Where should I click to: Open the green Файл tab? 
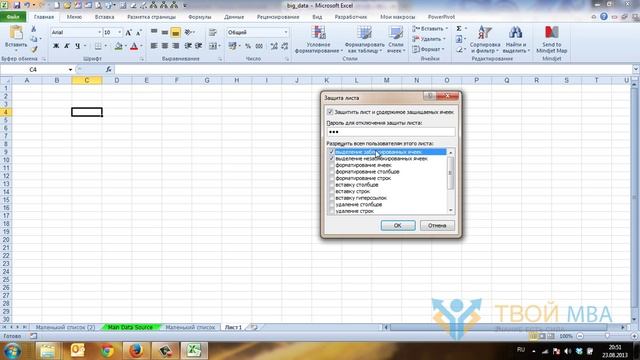[x=13, y=17]
